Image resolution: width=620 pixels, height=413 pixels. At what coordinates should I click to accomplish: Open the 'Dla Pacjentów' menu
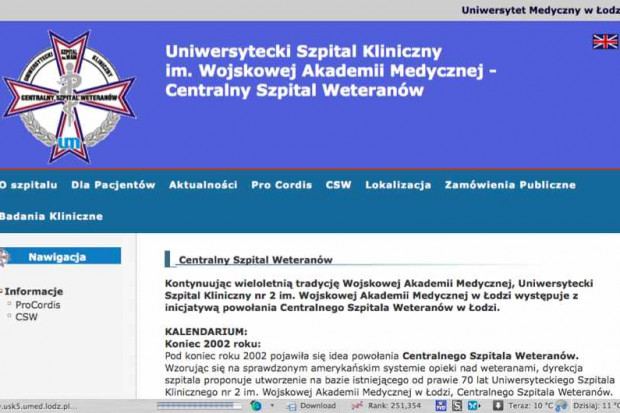click(x=113, y=185)
